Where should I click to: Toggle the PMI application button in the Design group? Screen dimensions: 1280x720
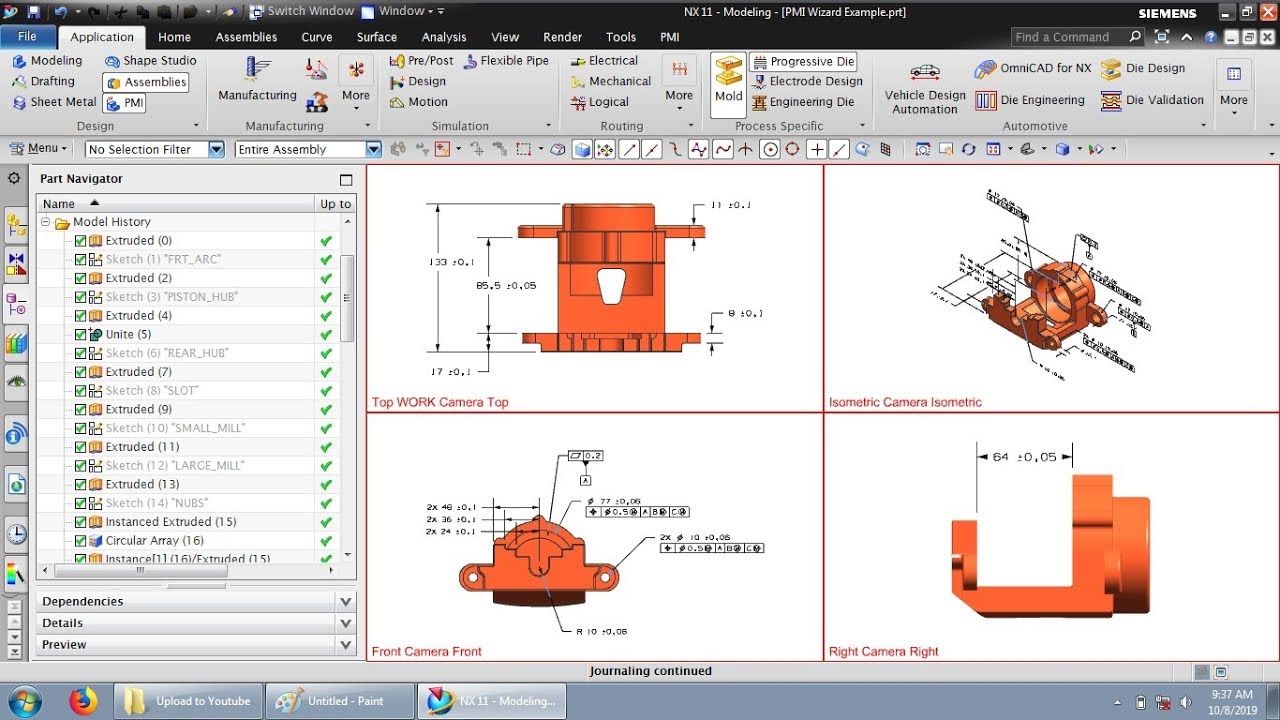pyautogui.click(x=125, y=103)
